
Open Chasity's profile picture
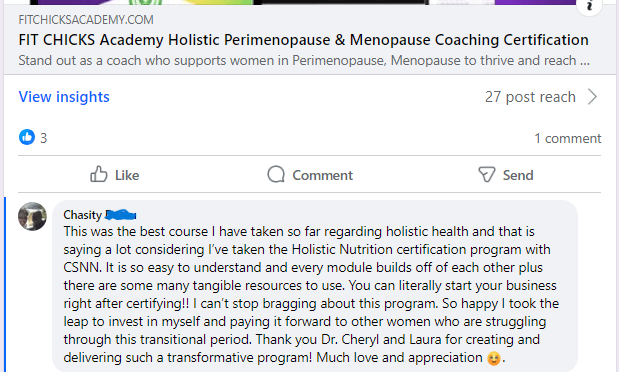click(x=32, y=216)
